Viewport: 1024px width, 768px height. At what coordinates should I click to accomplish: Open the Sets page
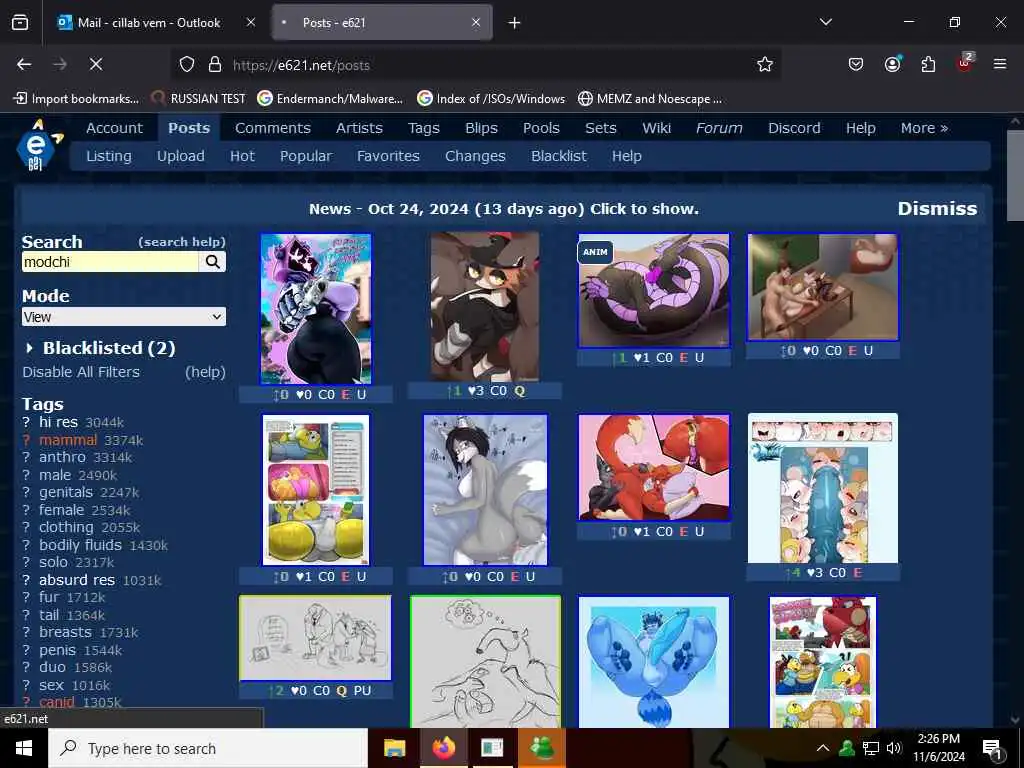601,128
